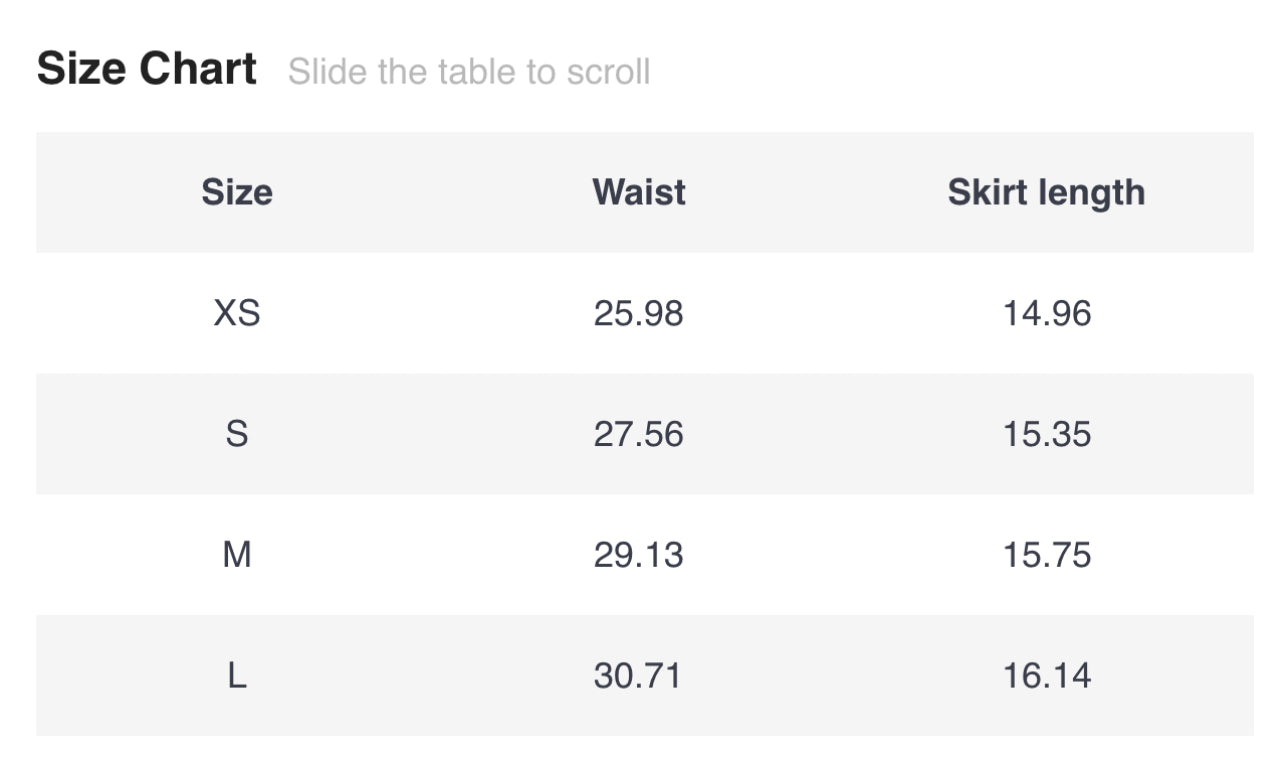Viewport: 1284px width, 760px height.
Task: Click the word 'length' in the header
Action: 1092,193
